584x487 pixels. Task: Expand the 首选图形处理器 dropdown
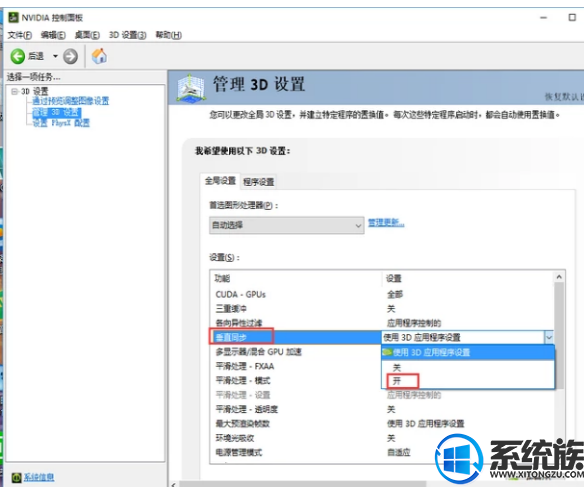click(x=286, y=225)
